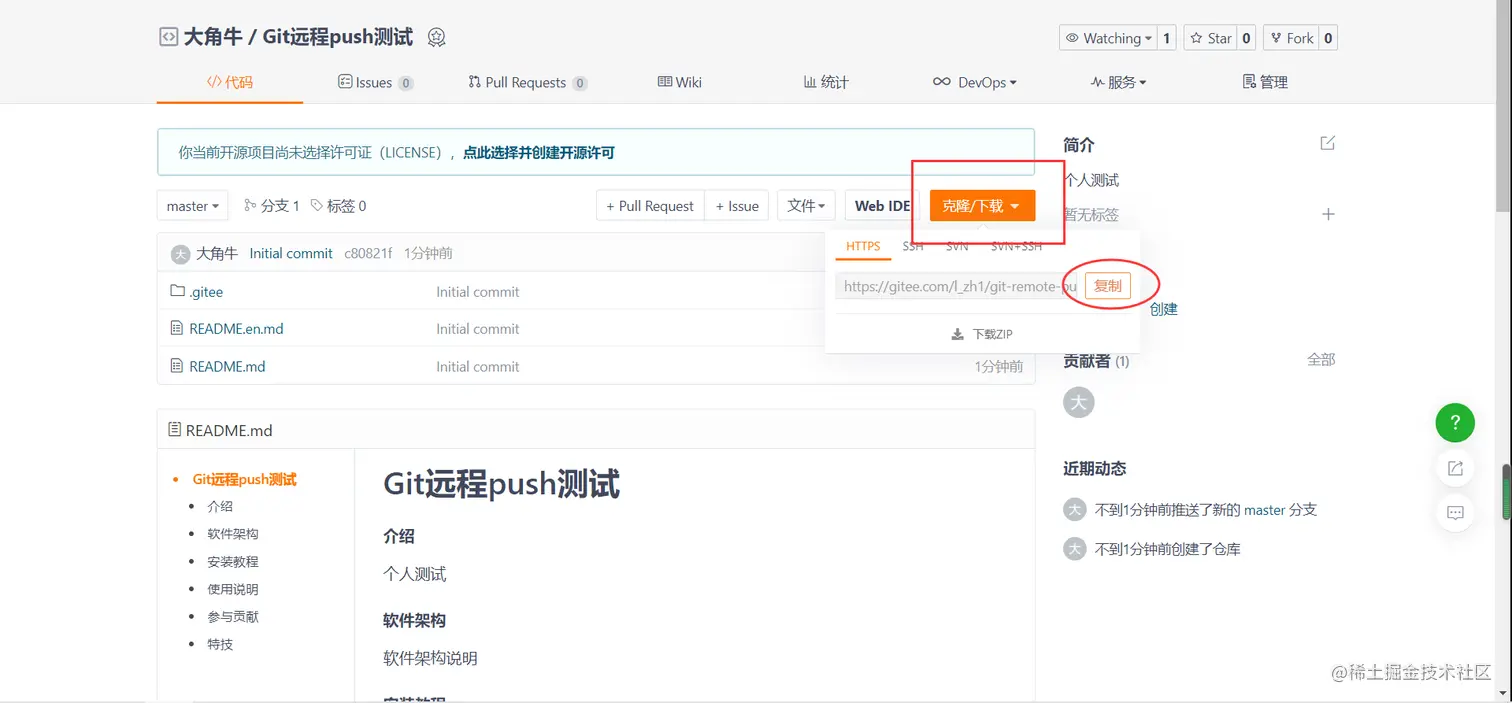Click 点此选择并创建开源许可 link
The image size is (1512, 703).
pyautogui.click(x=539, y=153)
